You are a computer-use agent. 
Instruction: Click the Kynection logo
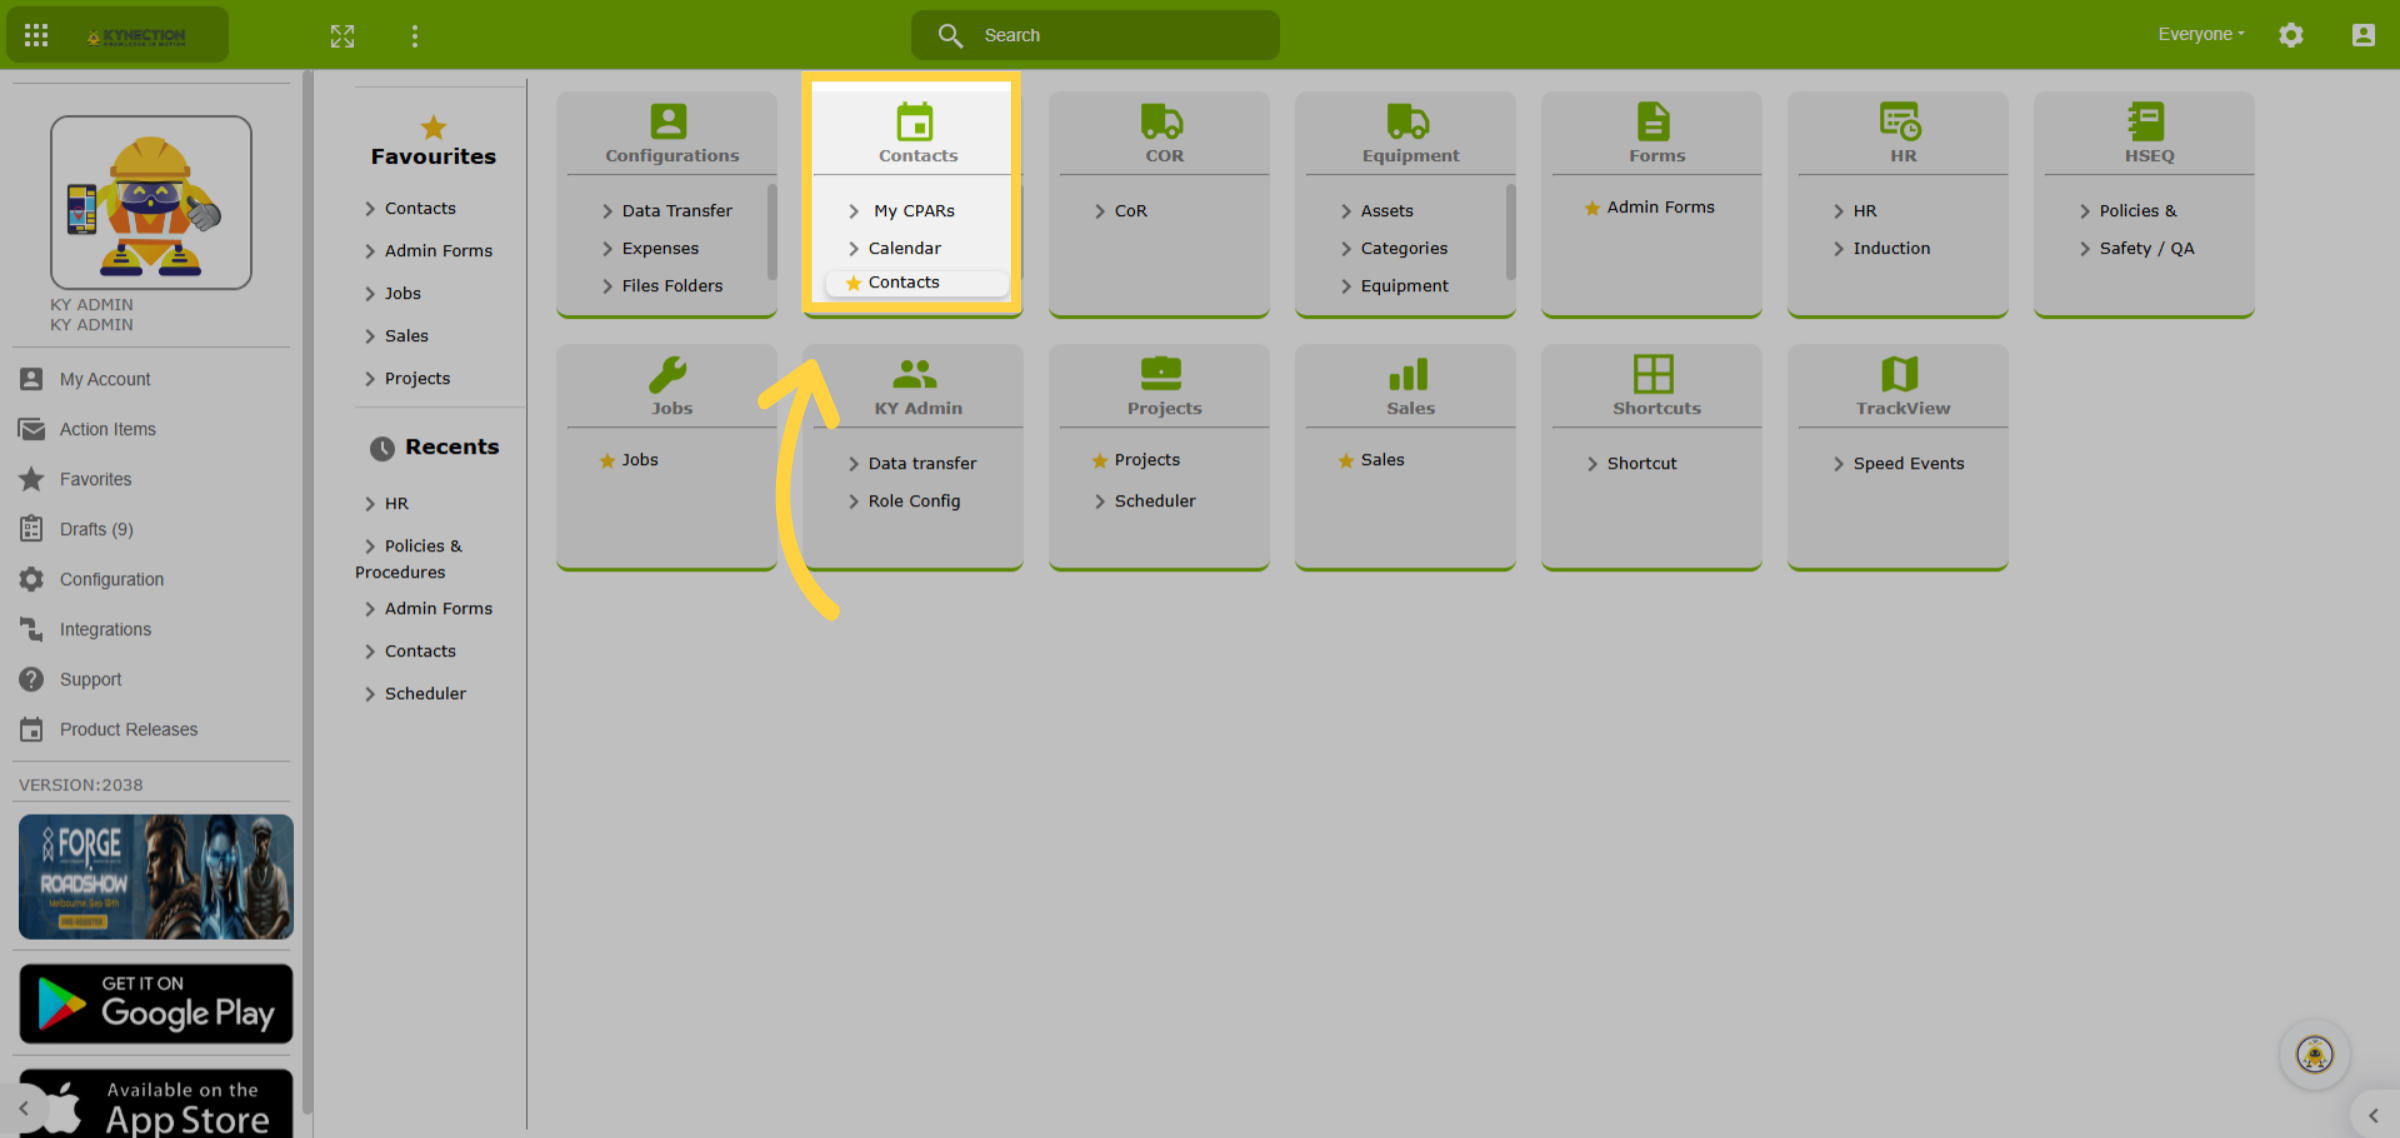[x=136, y=36]
